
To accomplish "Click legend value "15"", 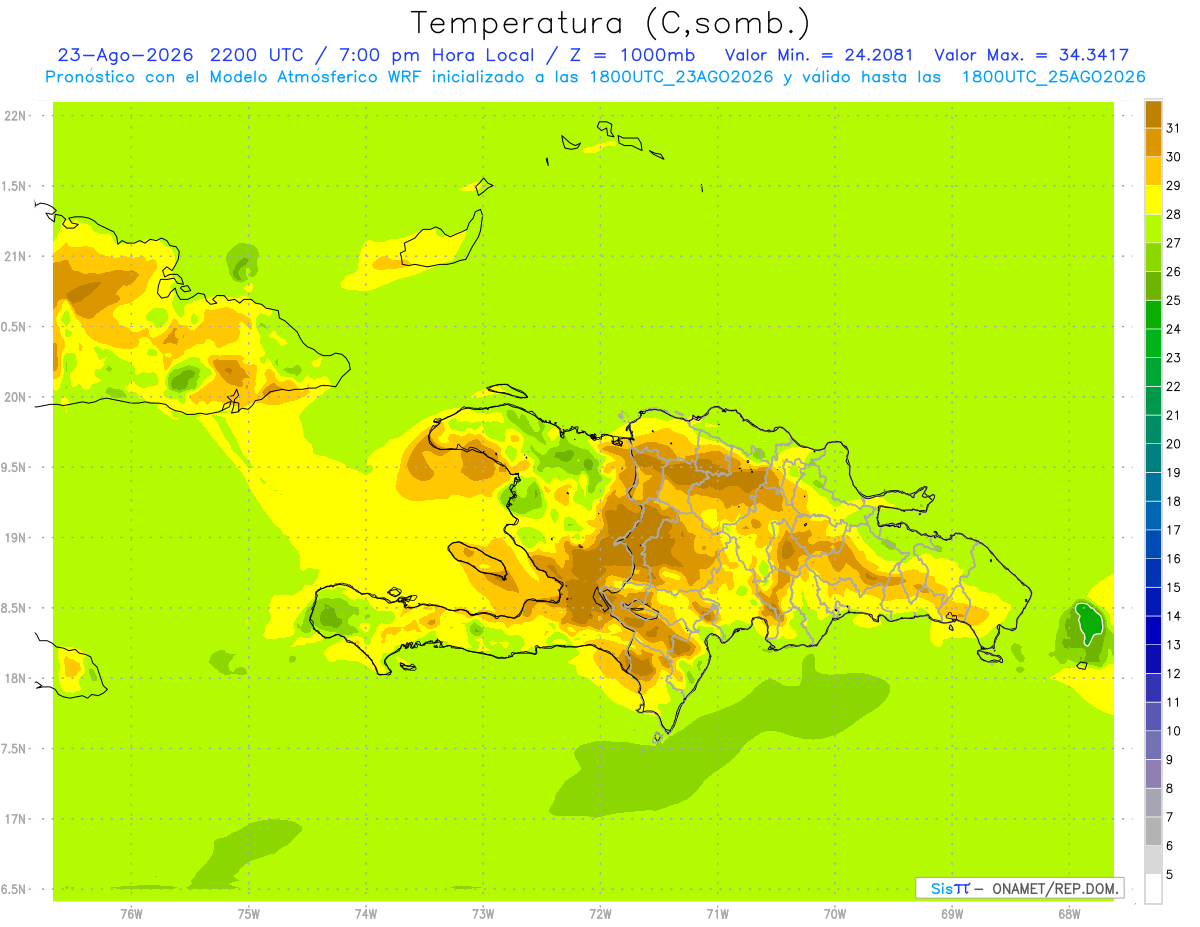I will click(x=1174, y=588).
